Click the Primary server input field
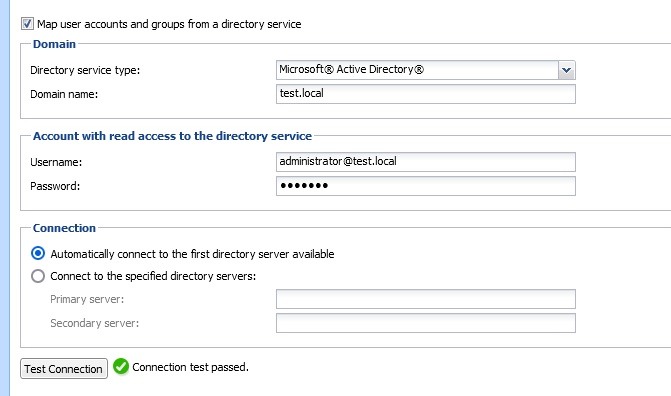 pos(425,299)
